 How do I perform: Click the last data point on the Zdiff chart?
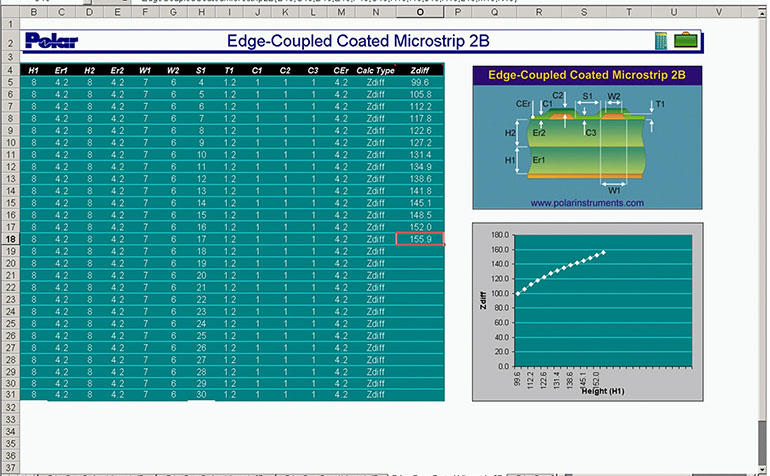pyautogui.click(x=604, y=252)
